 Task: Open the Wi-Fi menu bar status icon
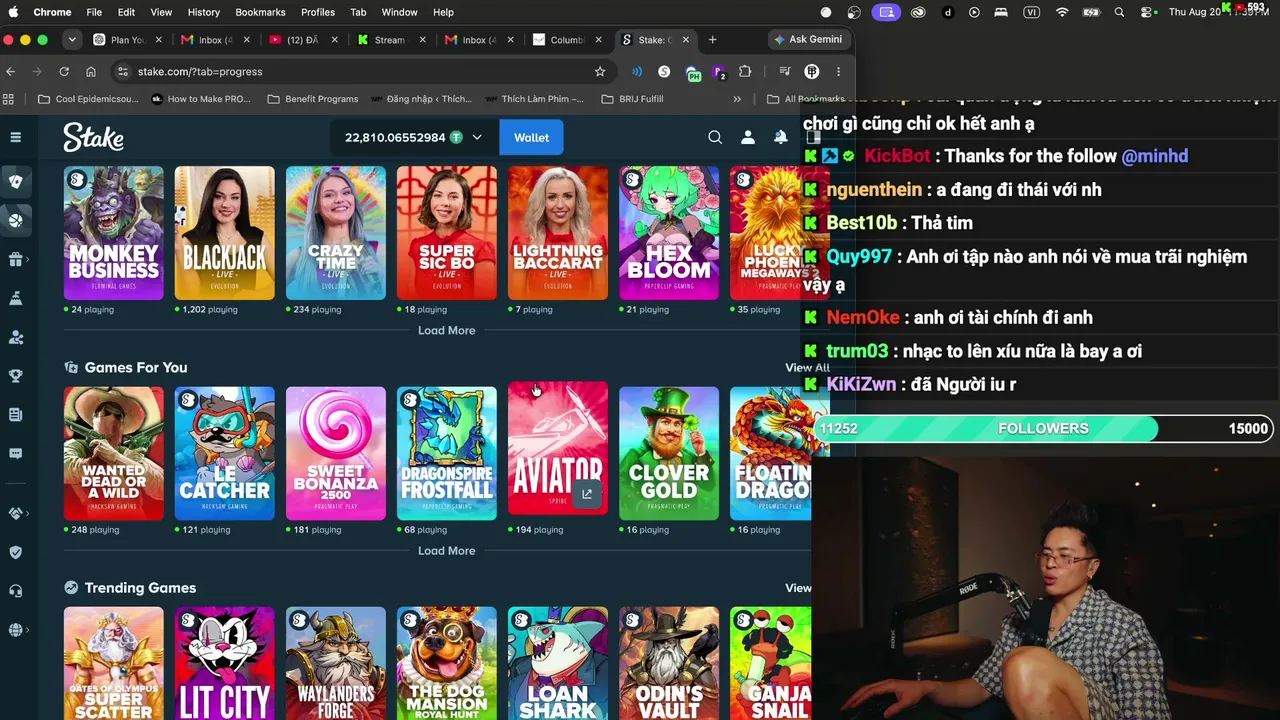coord(1062,12)
